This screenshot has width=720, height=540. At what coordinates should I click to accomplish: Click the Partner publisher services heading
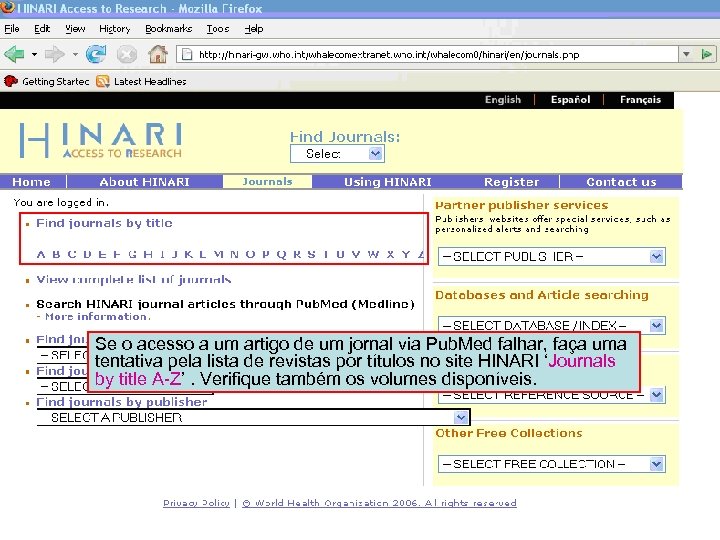click(x=522, y=205)
